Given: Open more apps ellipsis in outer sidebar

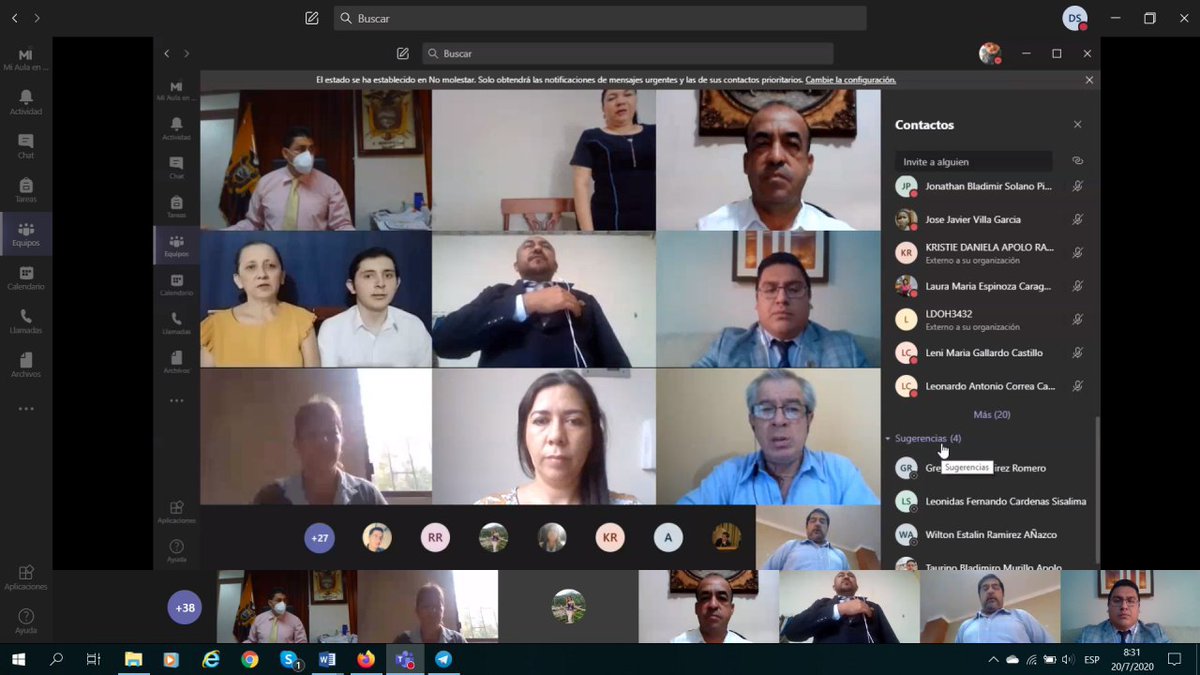Looking at the screenshot, I should [x=26, y=408].
